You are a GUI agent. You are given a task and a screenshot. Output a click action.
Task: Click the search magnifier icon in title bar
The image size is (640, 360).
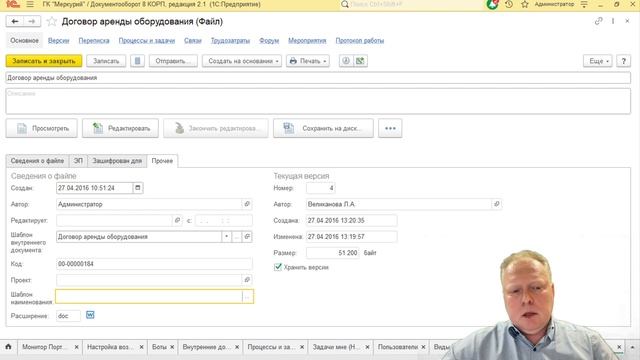pos(345,4)
